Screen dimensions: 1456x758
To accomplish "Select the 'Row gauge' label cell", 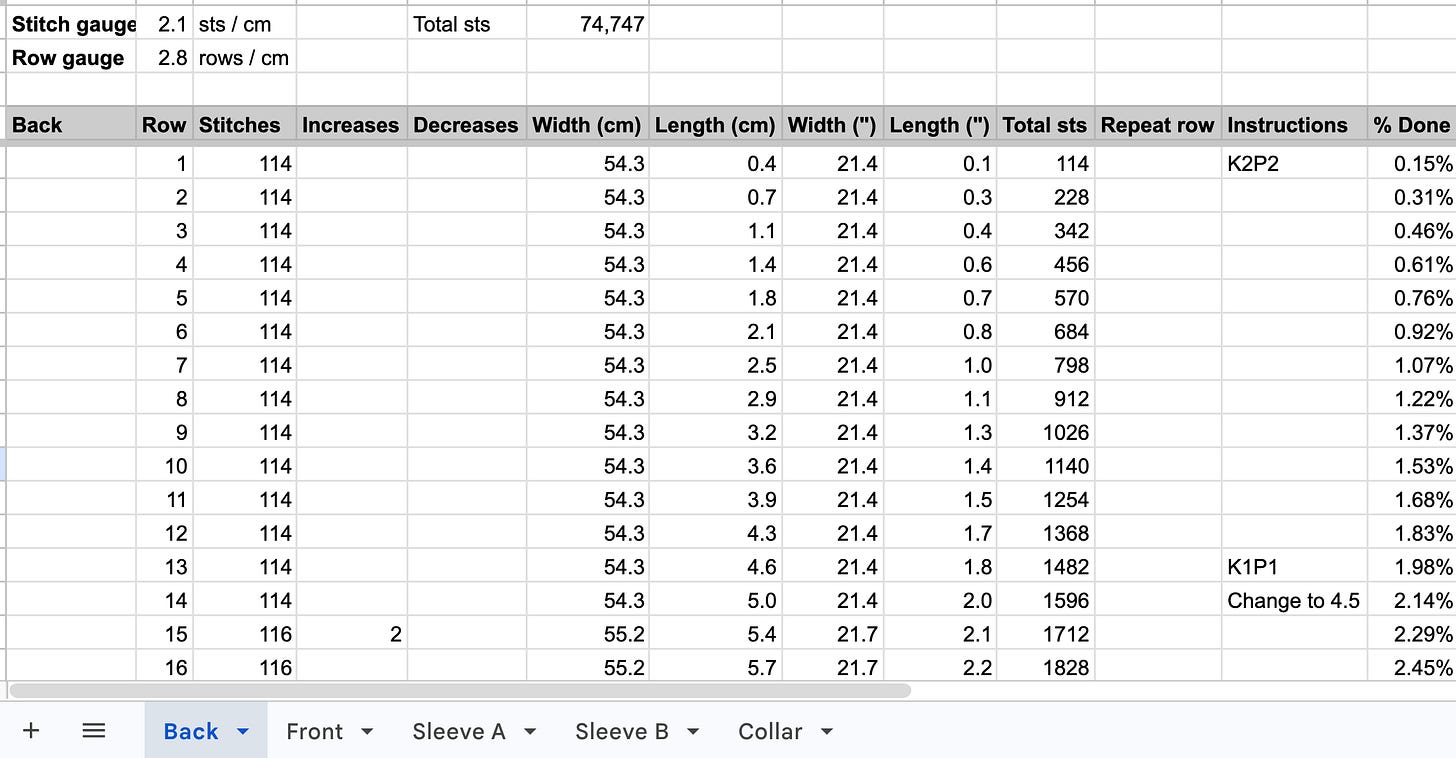I will pyautogui.click(x=71, y=57).
